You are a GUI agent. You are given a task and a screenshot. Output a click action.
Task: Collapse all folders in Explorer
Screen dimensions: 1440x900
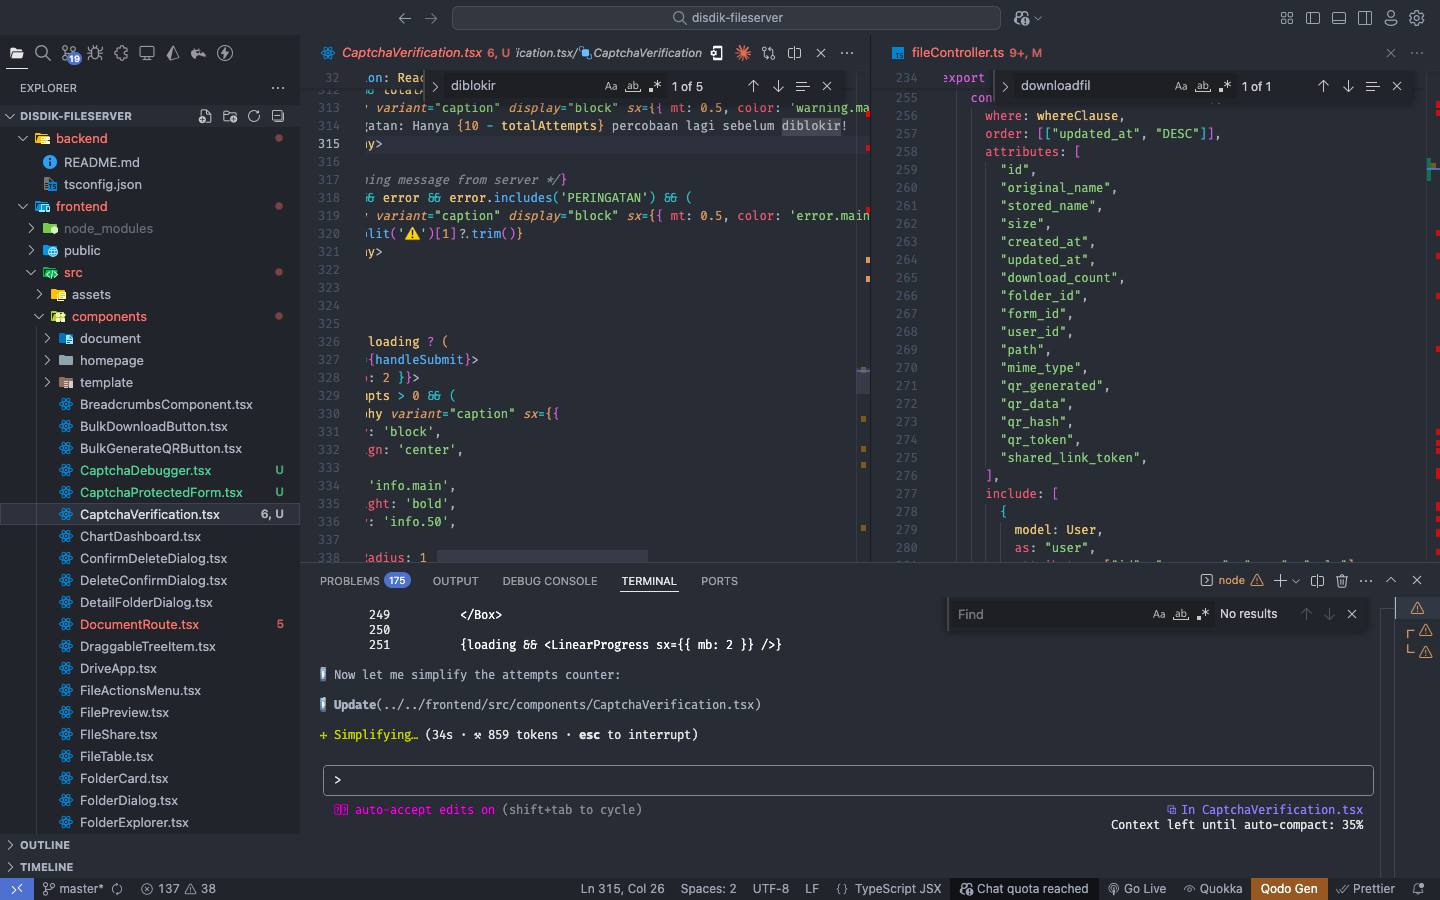pyautogui.click(x=278, y=116)
